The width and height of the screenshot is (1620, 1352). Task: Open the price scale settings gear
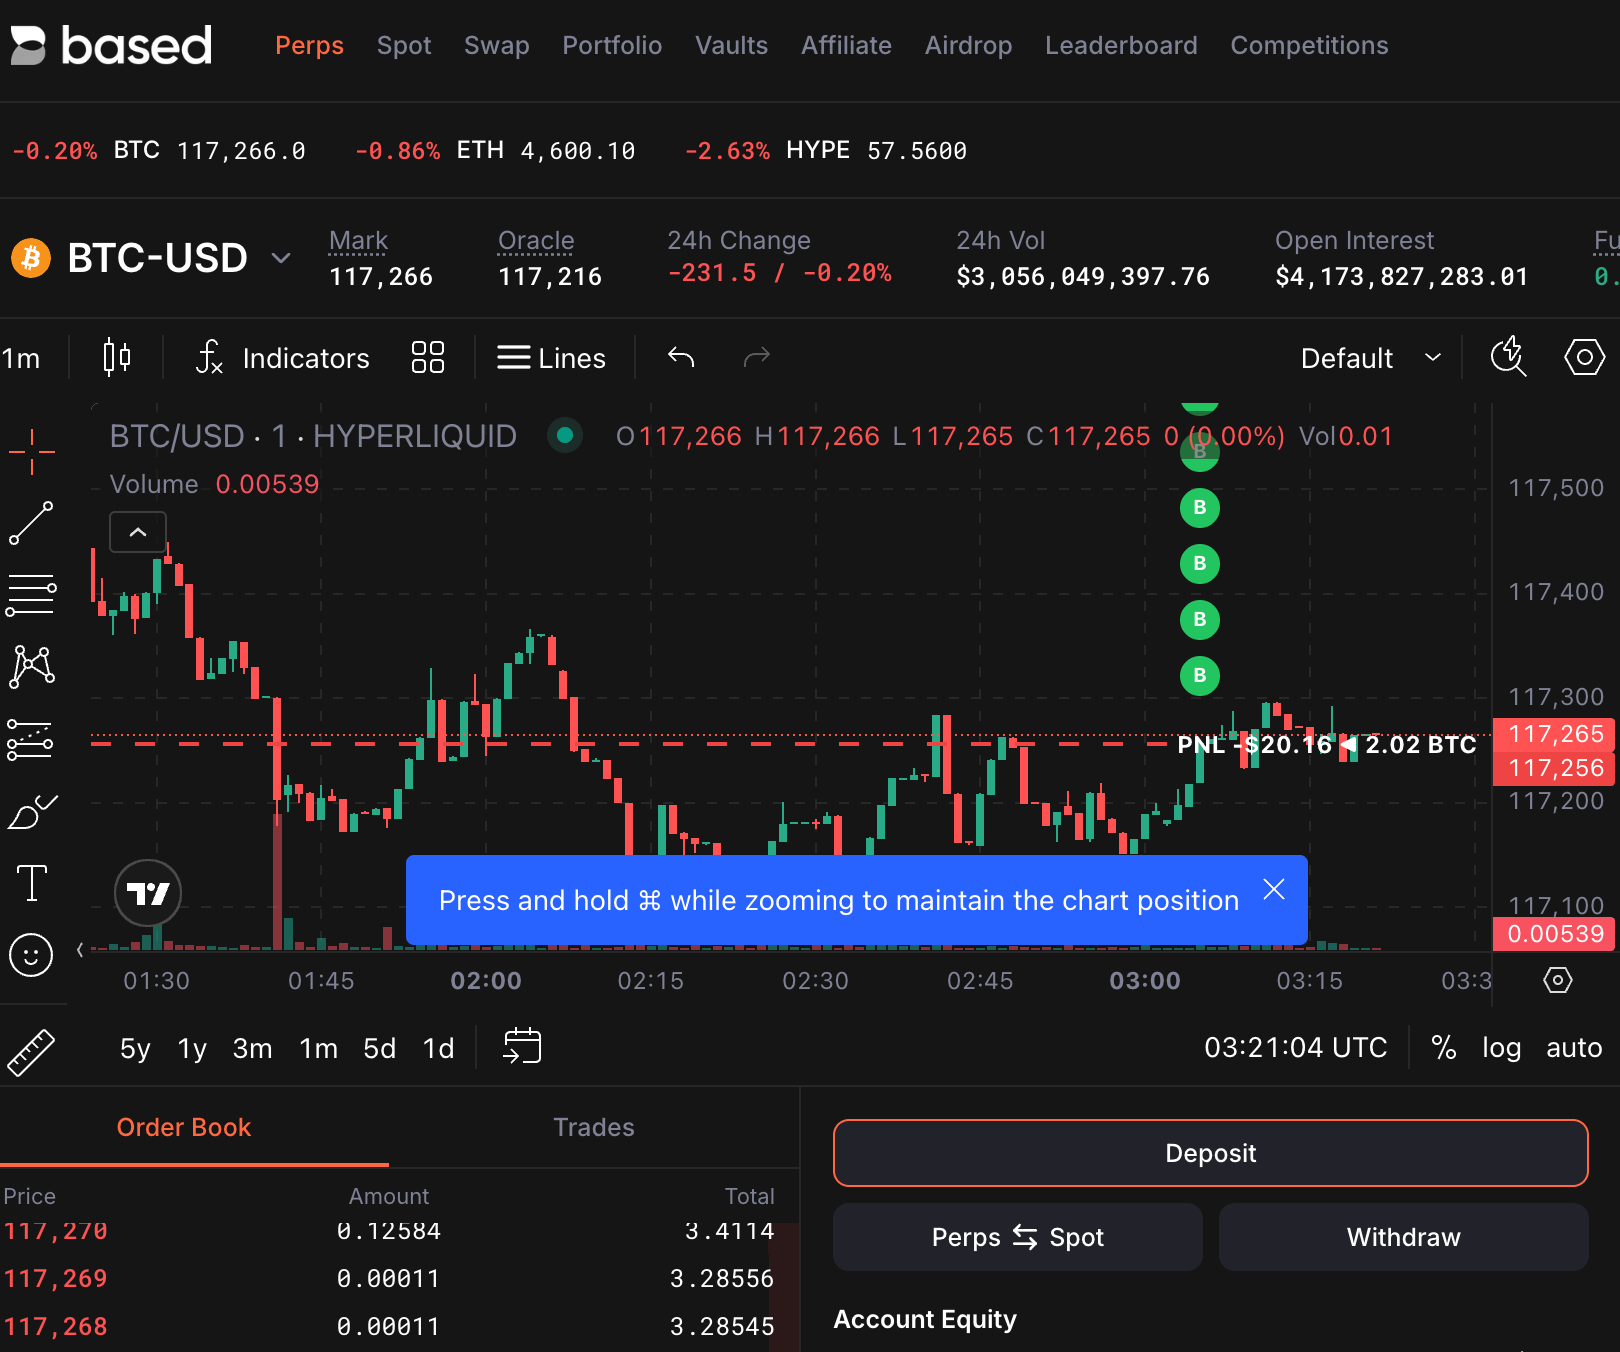click(x=1558, y=980)
